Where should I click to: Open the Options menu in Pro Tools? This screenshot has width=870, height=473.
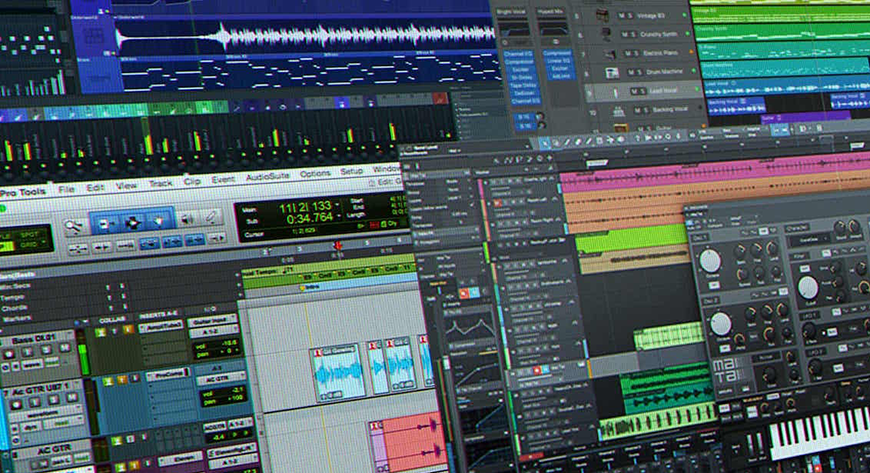[x=315, y=173]
